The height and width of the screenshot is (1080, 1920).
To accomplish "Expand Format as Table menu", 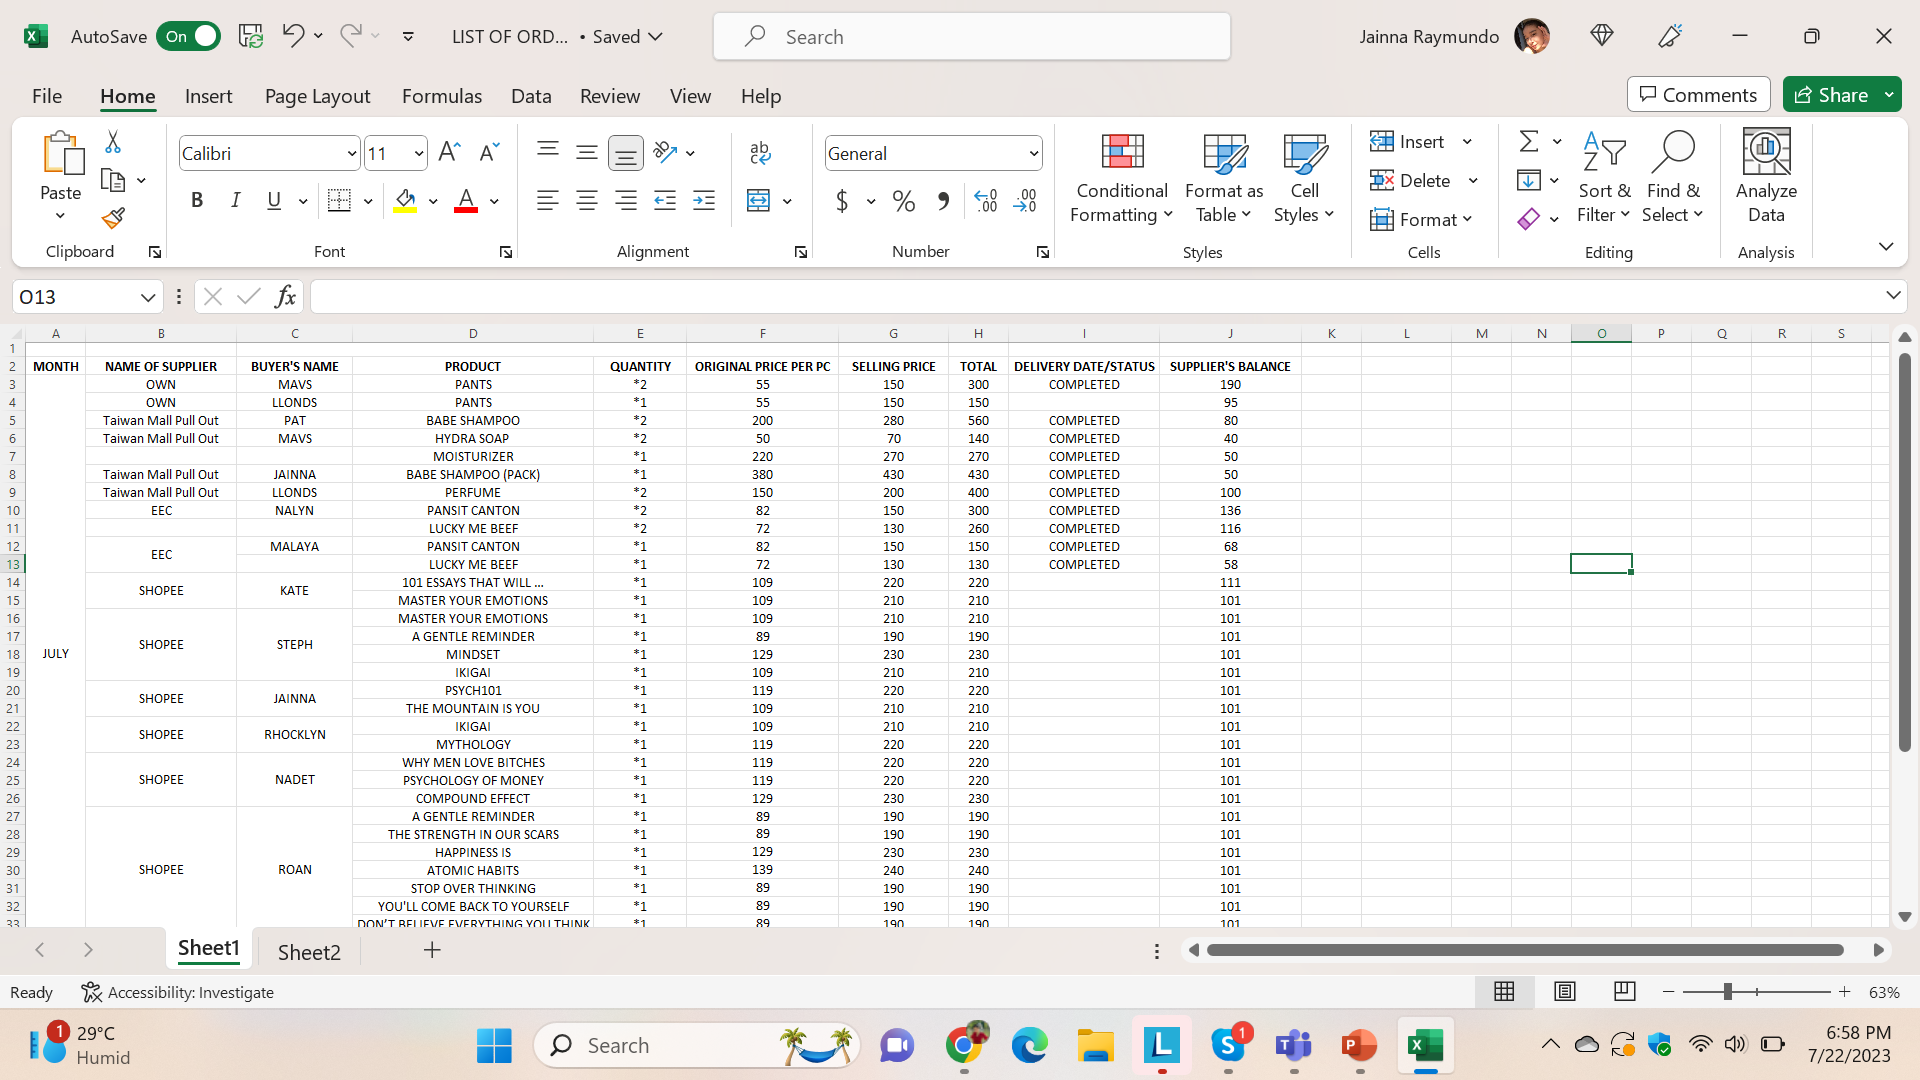I will pyautogui.click(x=1224, y=178).
